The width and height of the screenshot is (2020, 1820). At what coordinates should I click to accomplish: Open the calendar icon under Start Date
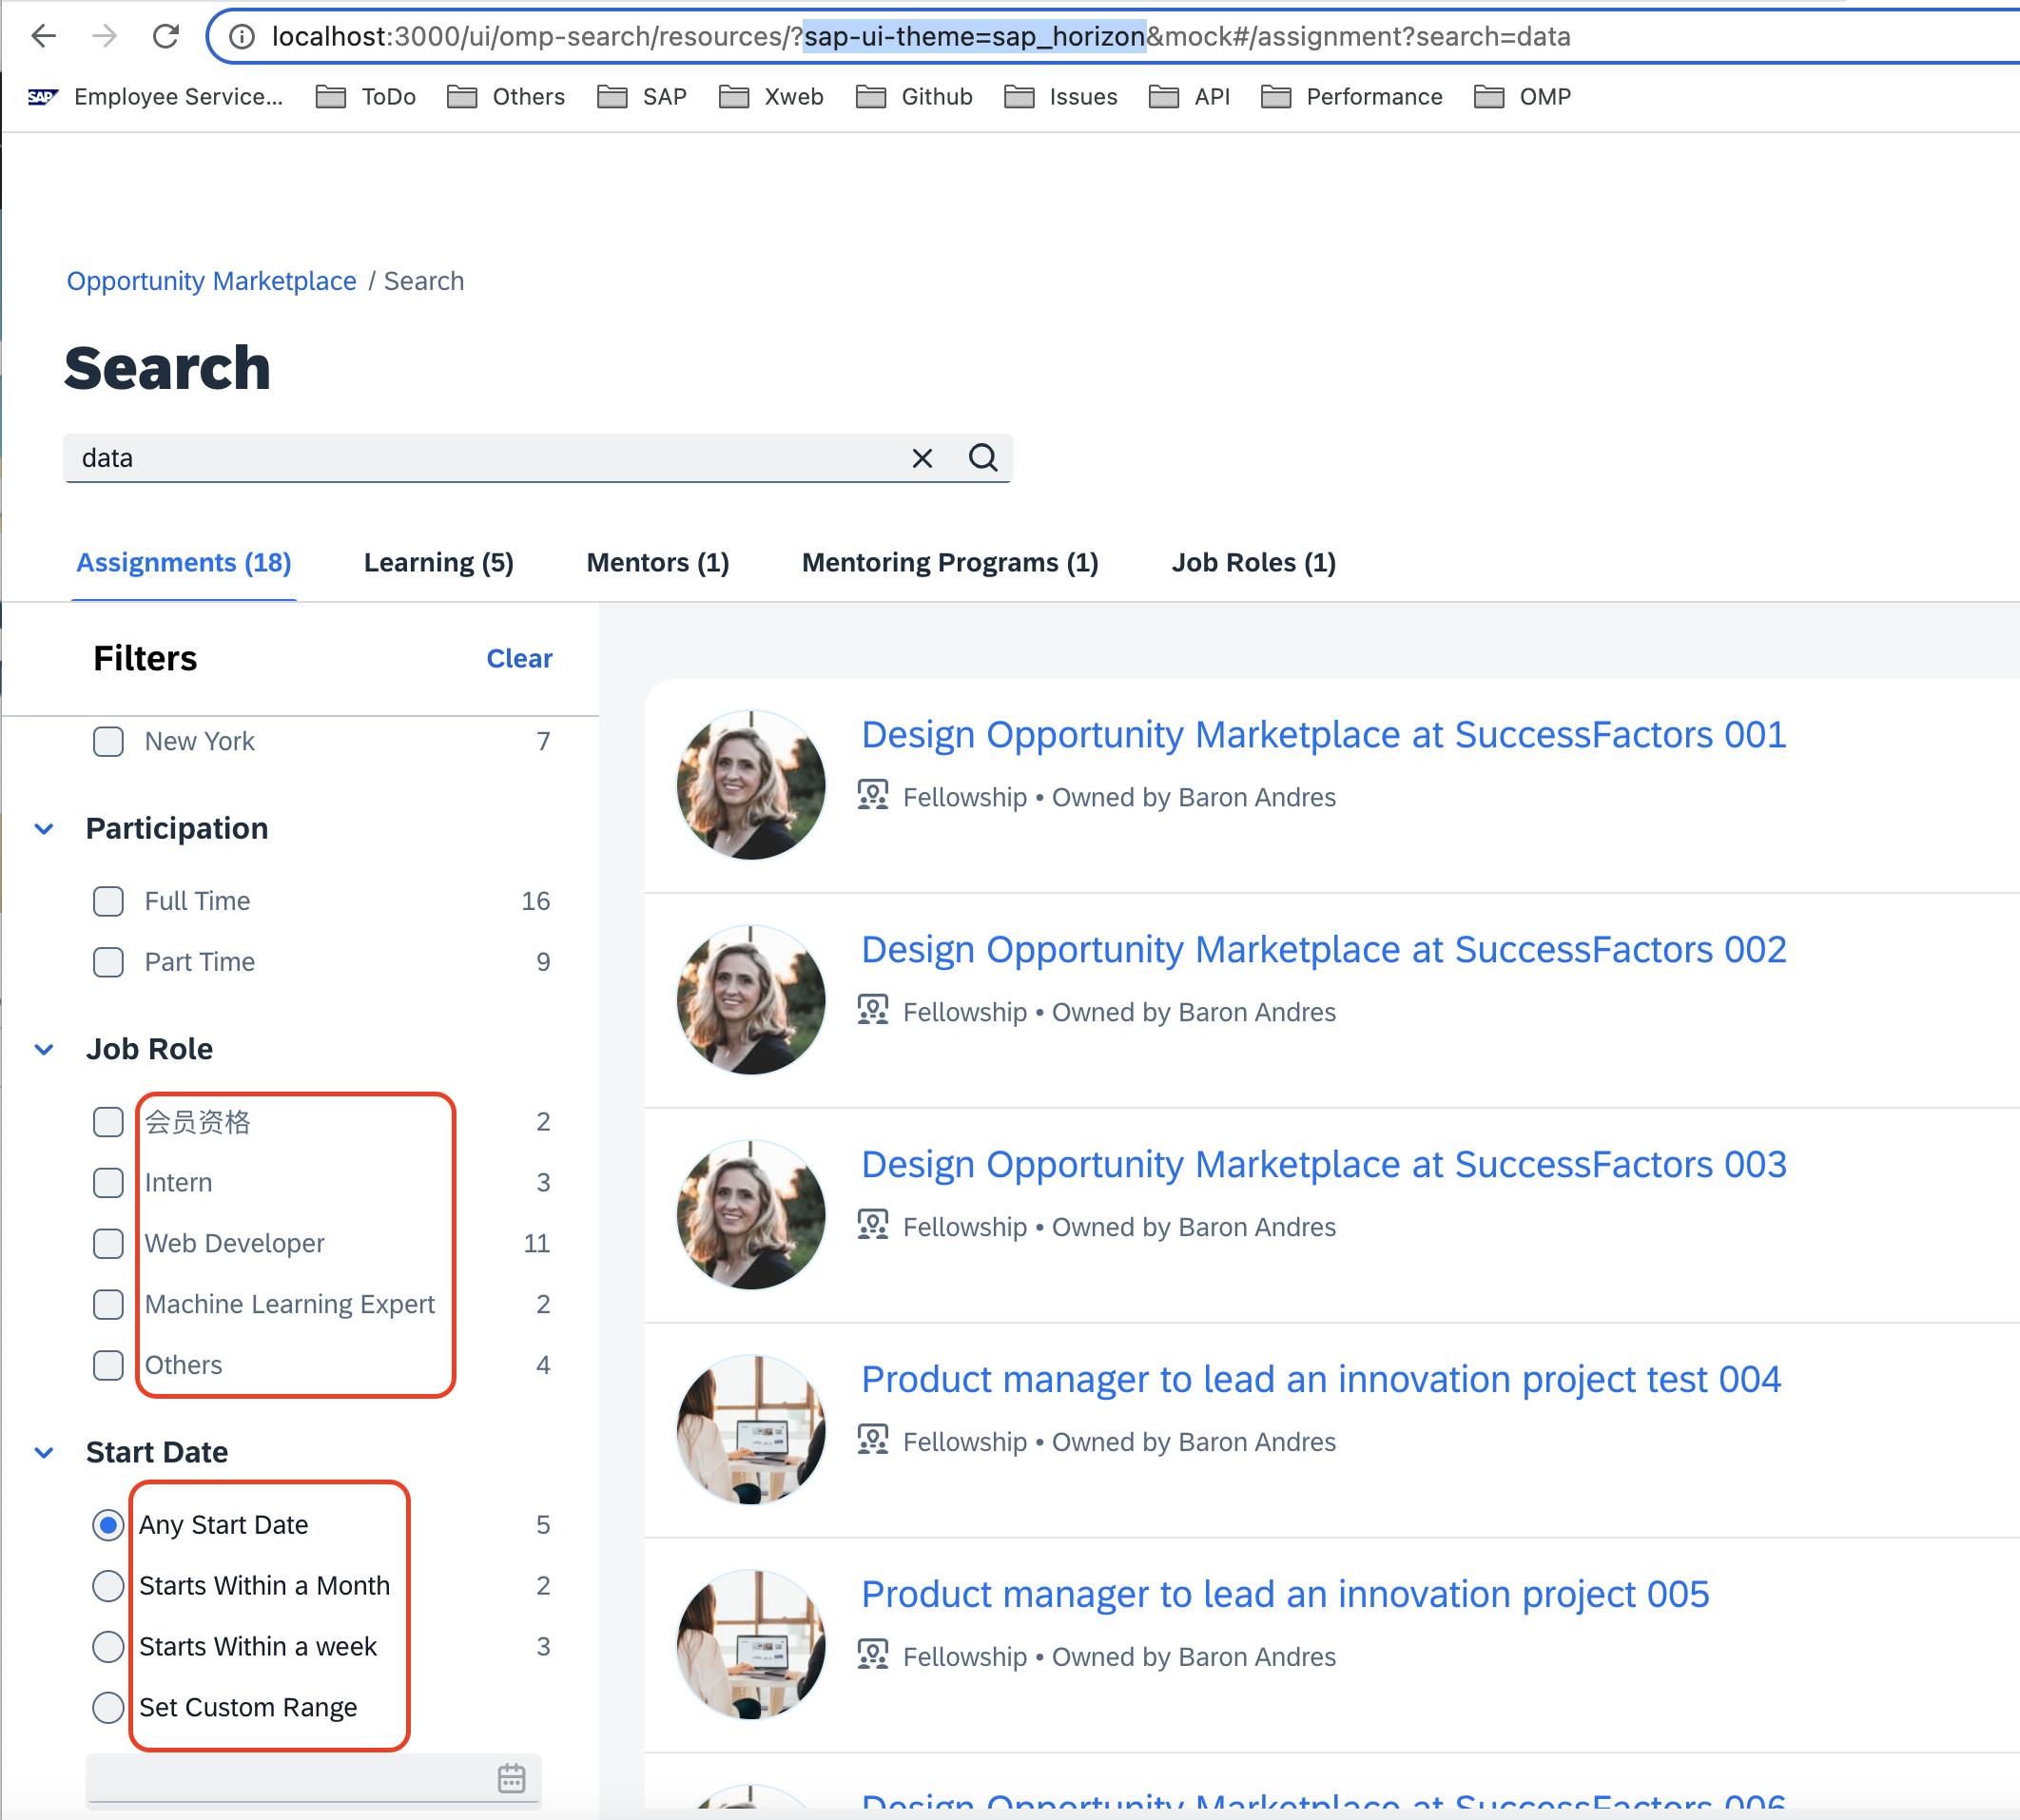[x=511, y=1779]
